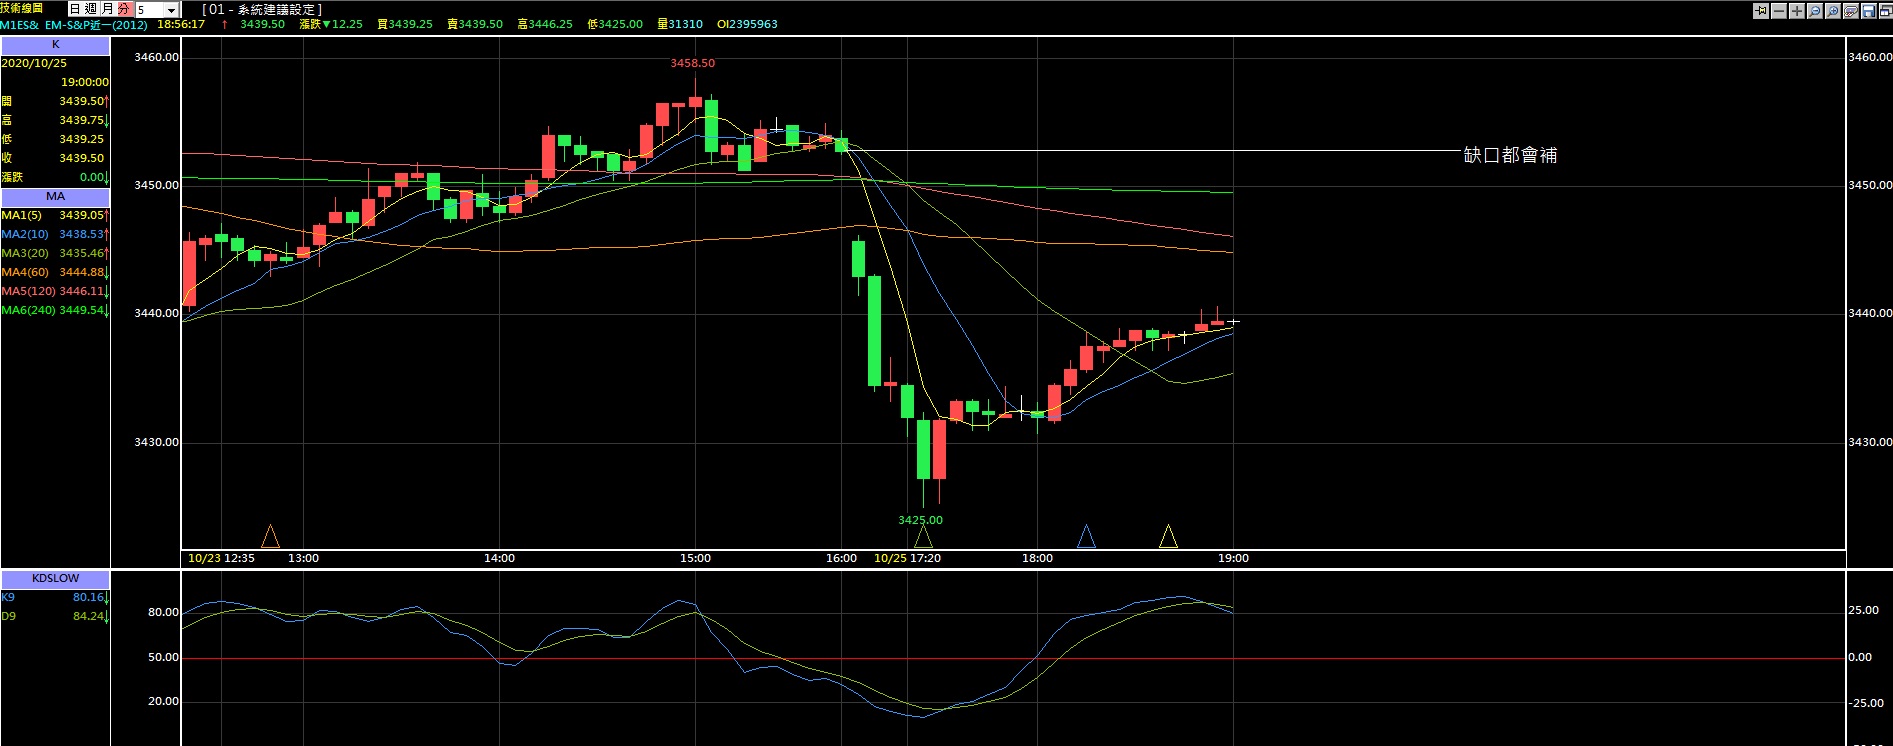
Task: Click the close price (收) 3439.50 row
Action: (x=55, y=158)
